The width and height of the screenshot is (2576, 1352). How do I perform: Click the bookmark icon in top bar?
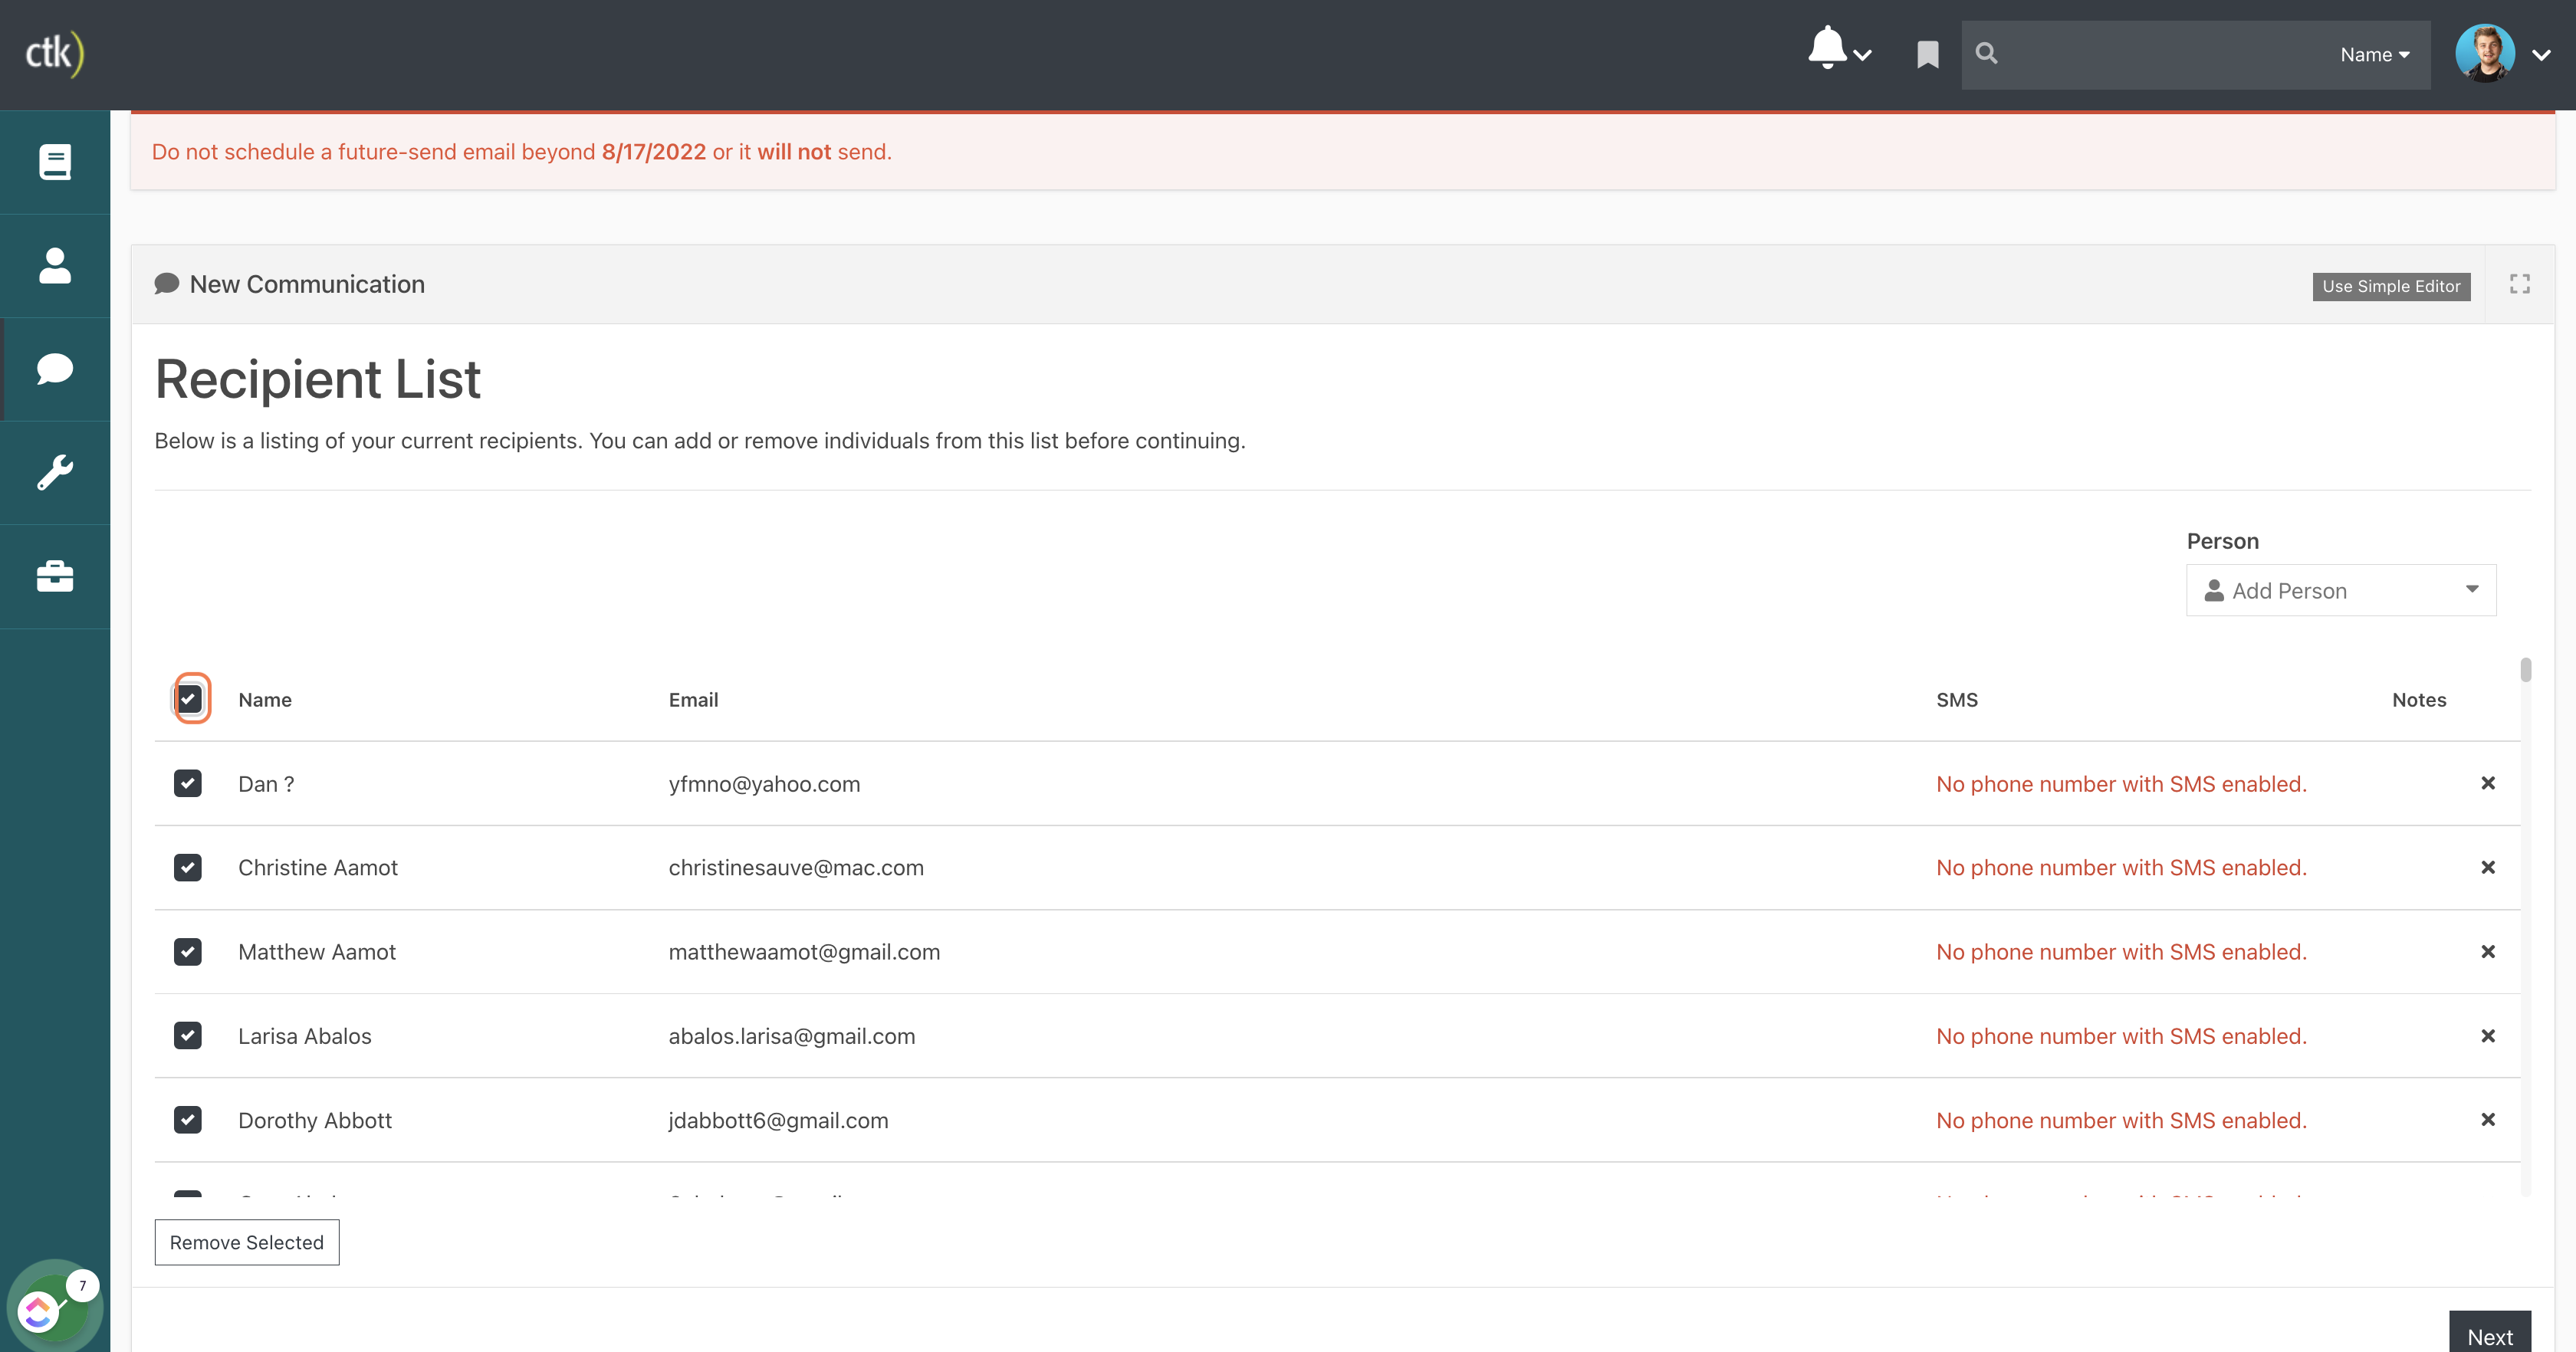point(1927,55)
